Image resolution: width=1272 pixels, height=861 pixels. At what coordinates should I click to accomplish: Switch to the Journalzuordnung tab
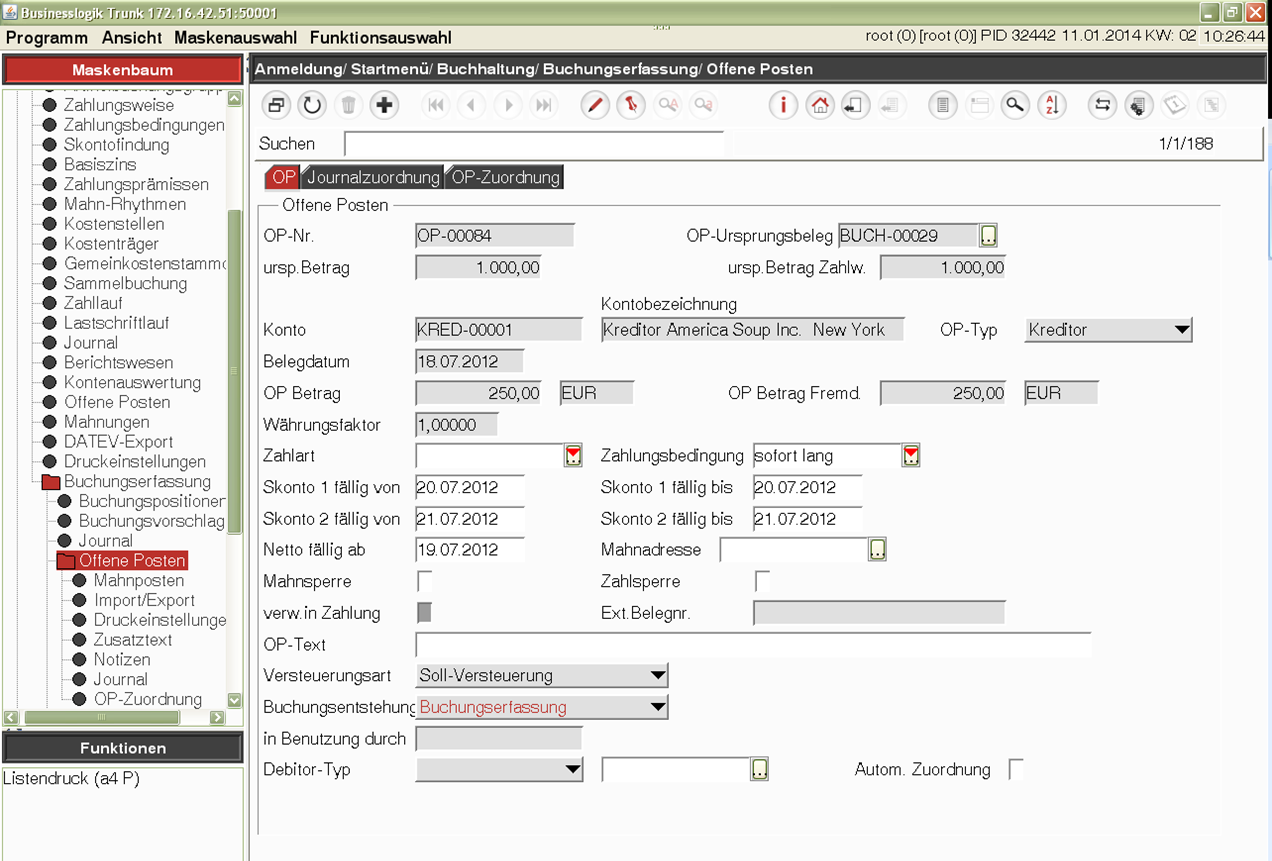point(372,177)
